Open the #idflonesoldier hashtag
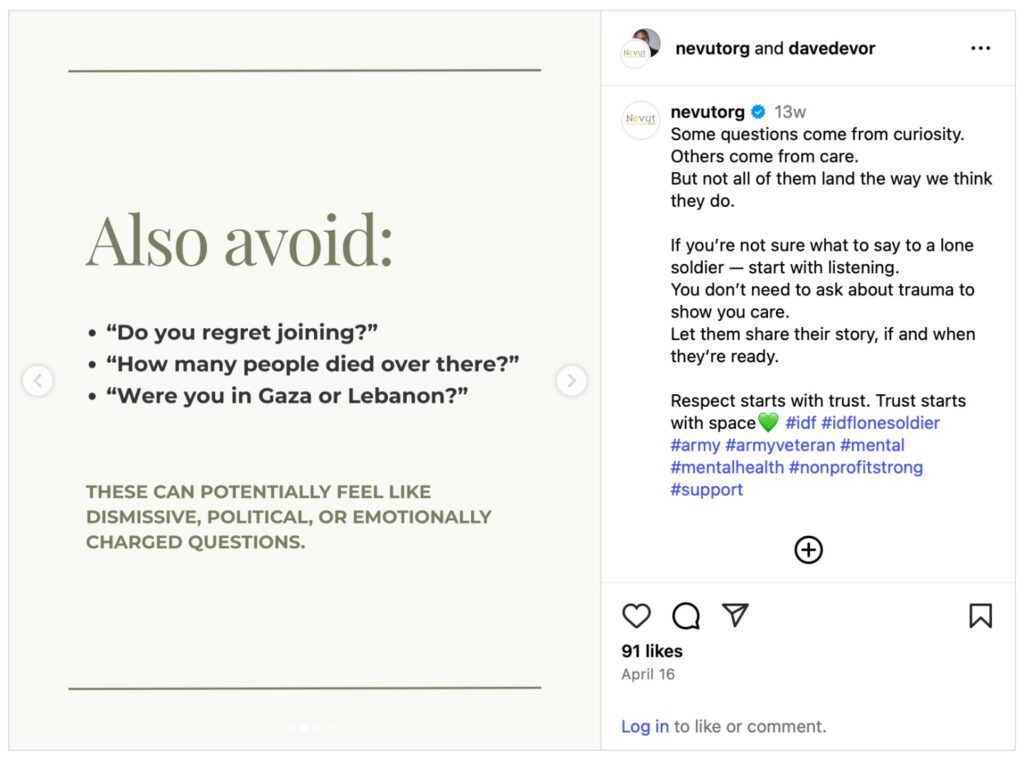 (x=880, y=423)
